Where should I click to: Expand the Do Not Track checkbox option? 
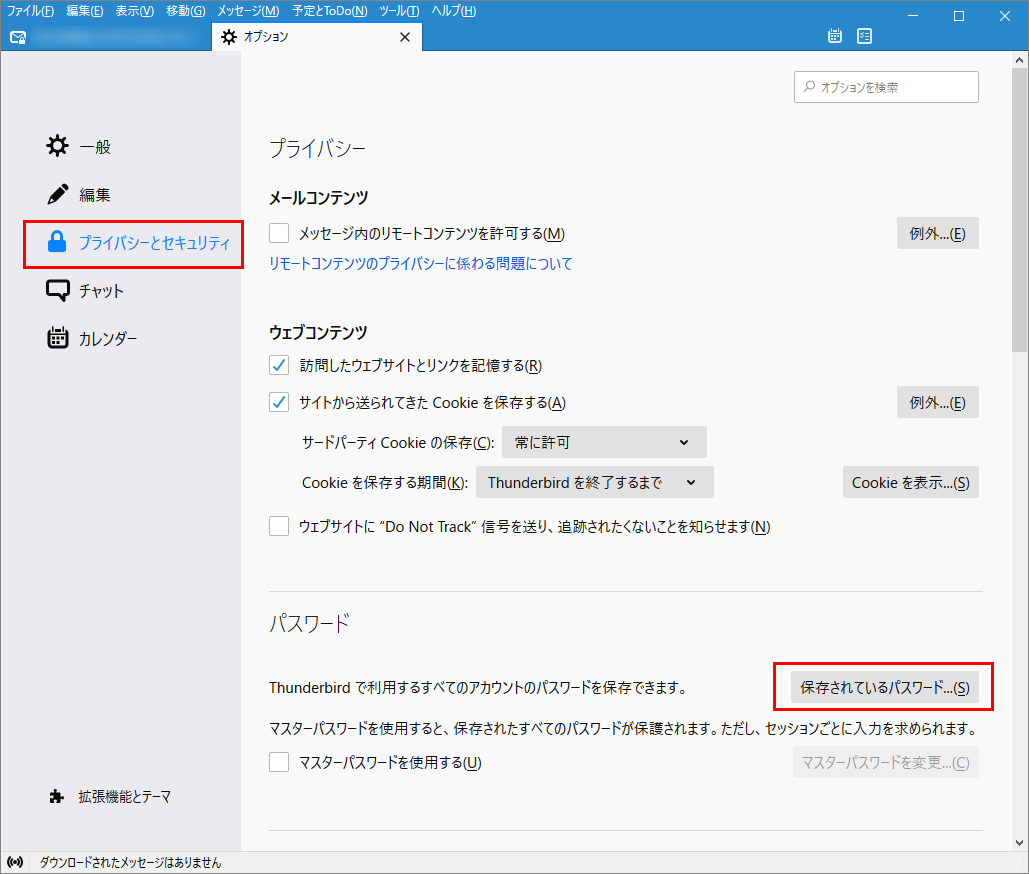(279, 526)
